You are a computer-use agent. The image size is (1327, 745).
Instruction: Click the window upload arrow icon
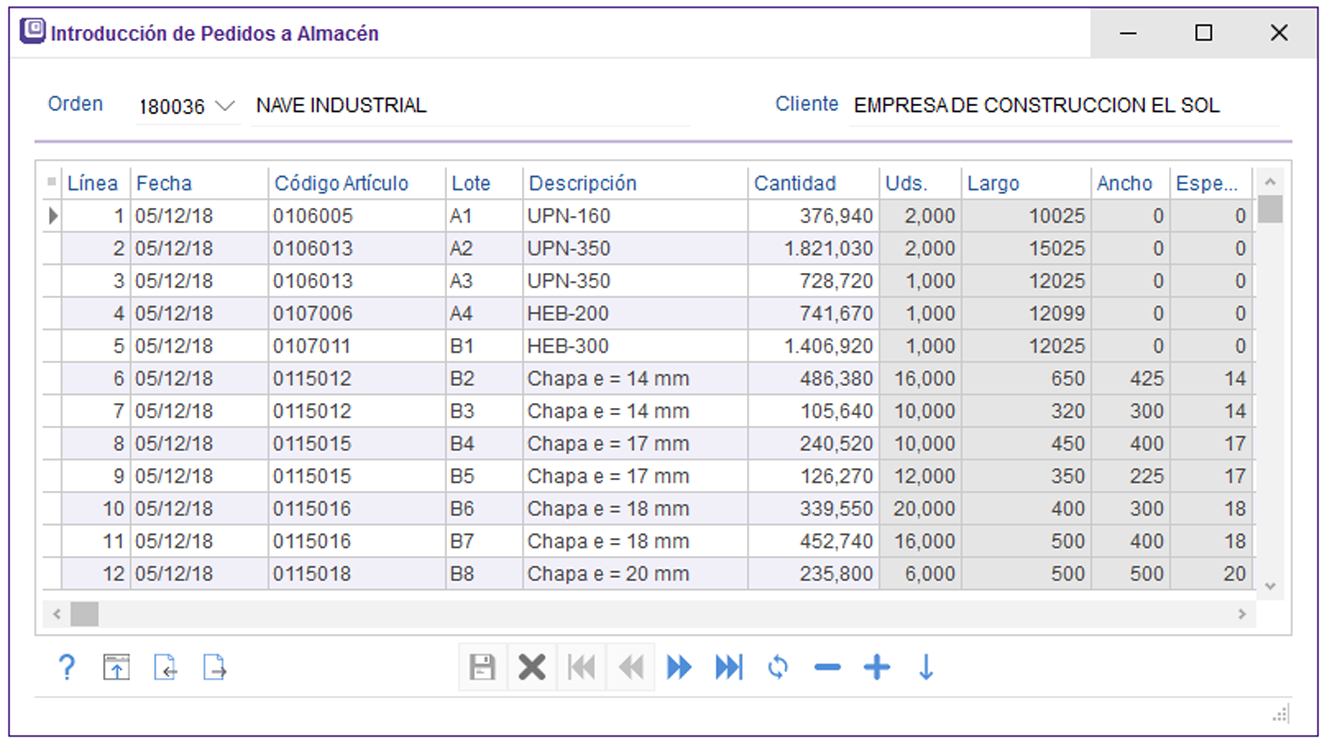117,667
